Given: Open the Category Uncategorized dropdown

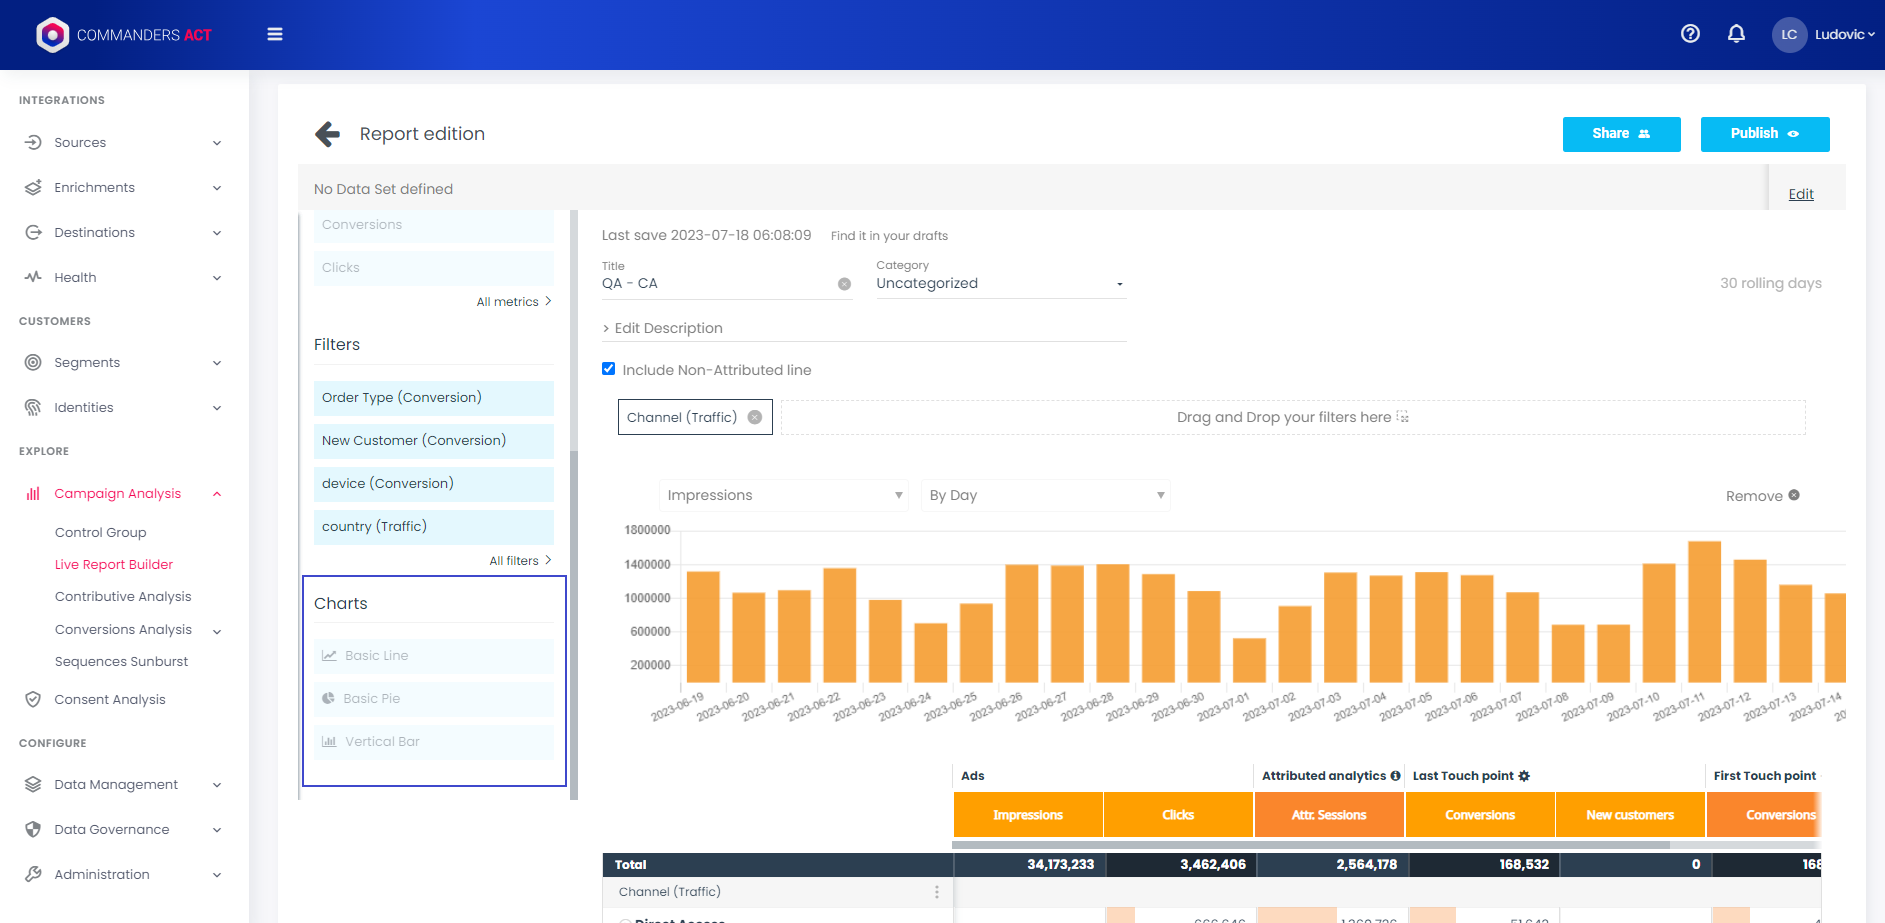Looking at the screenshot, I should [x=1000, y=284].
